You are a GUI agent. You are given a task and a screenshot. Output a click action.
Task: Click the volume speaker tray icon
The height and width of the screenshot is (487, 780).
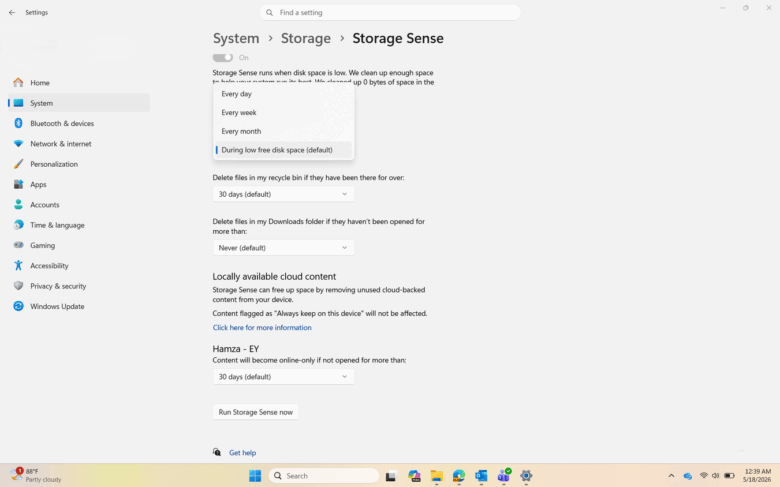click(715, 476)
